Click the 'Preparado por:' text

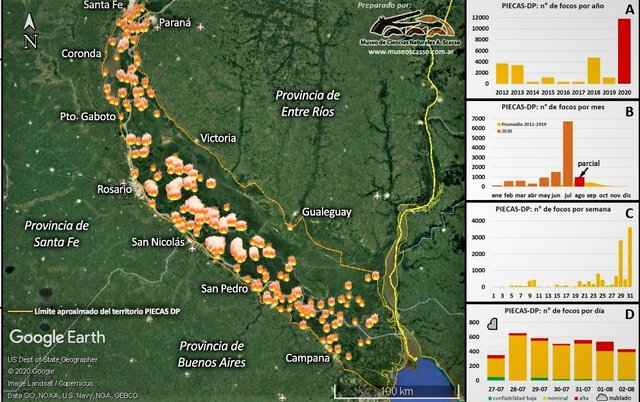point(384,5)
